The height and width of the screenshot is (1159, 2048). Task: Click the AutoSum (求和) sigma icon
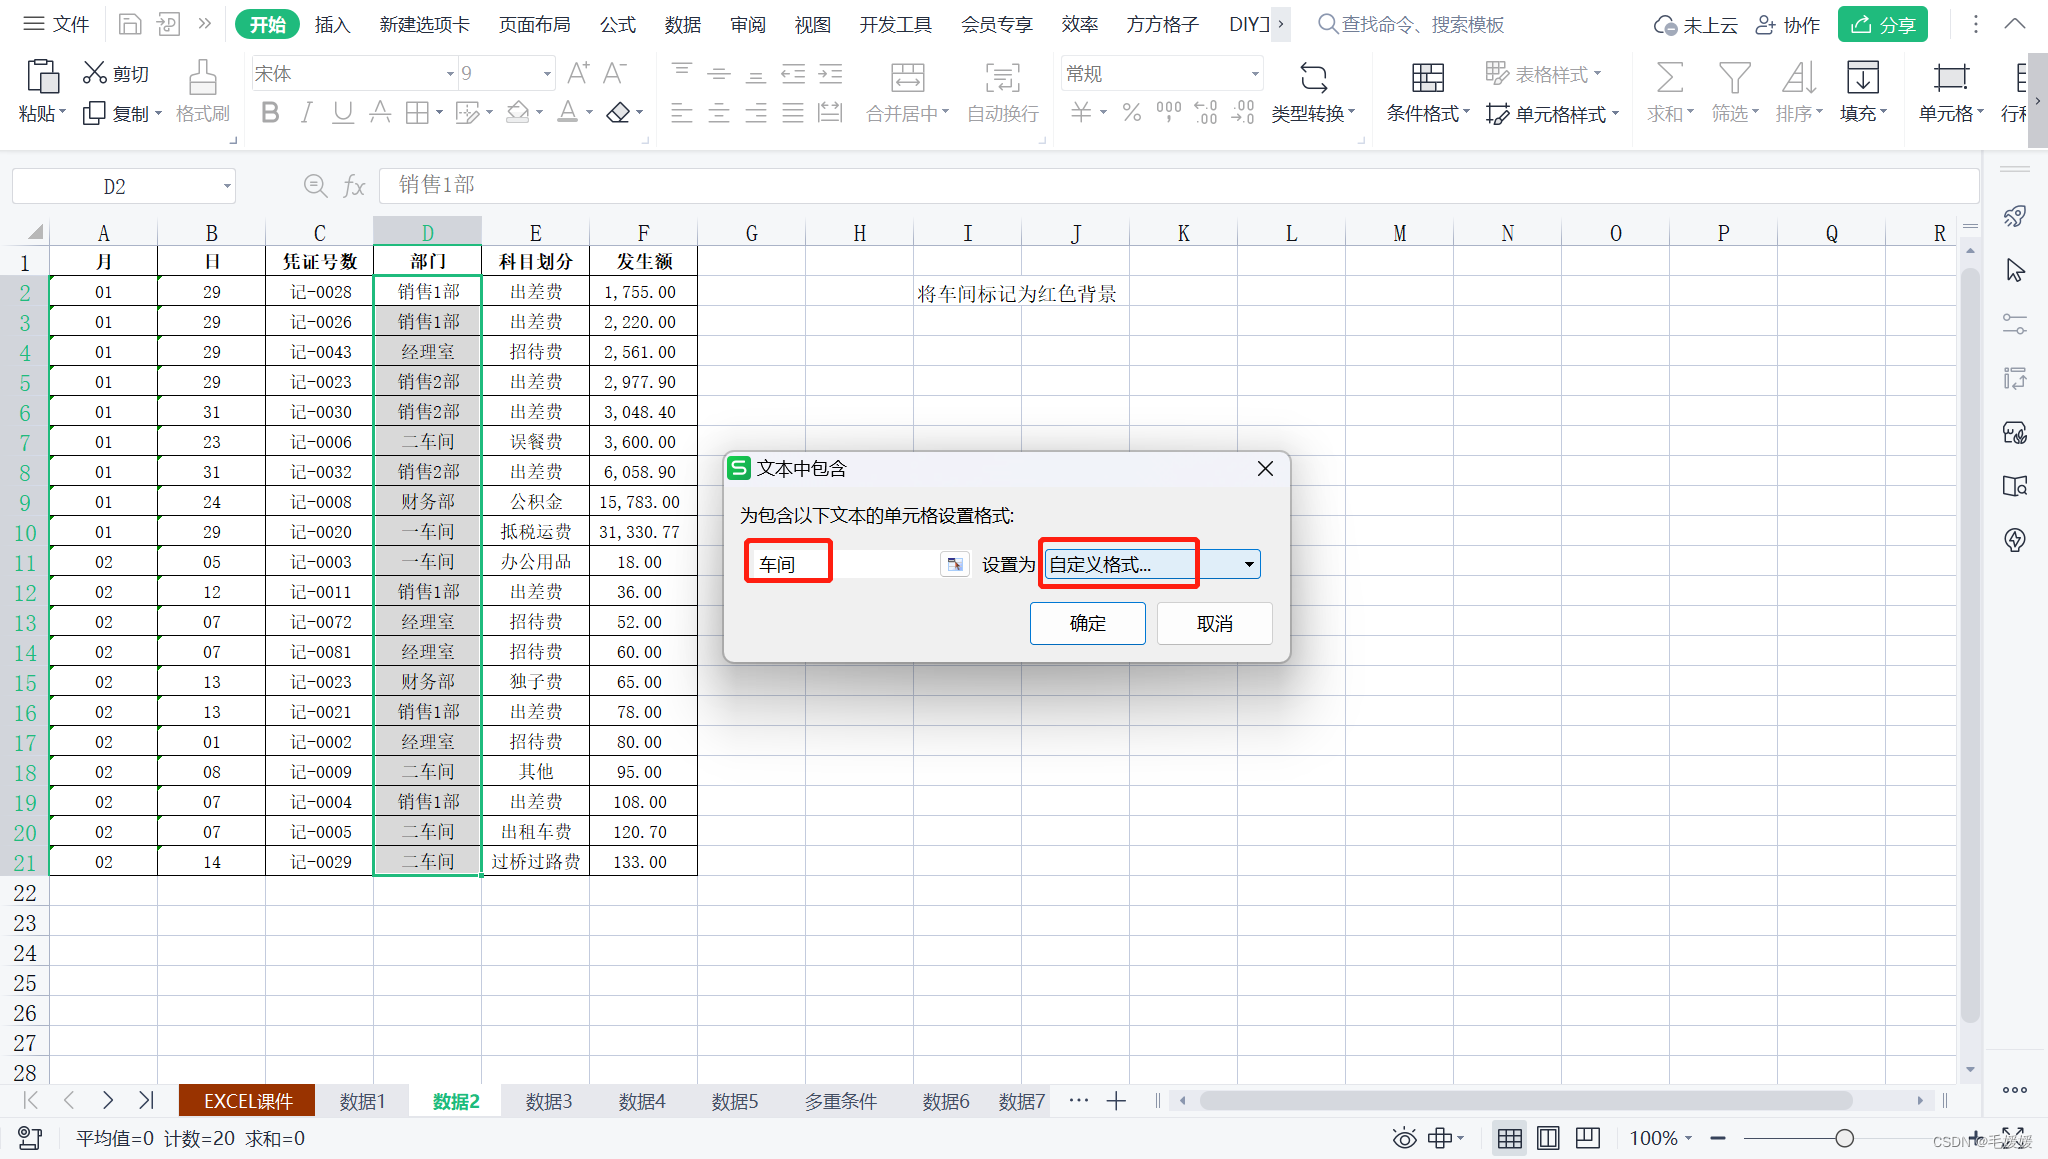point(1669,78)
